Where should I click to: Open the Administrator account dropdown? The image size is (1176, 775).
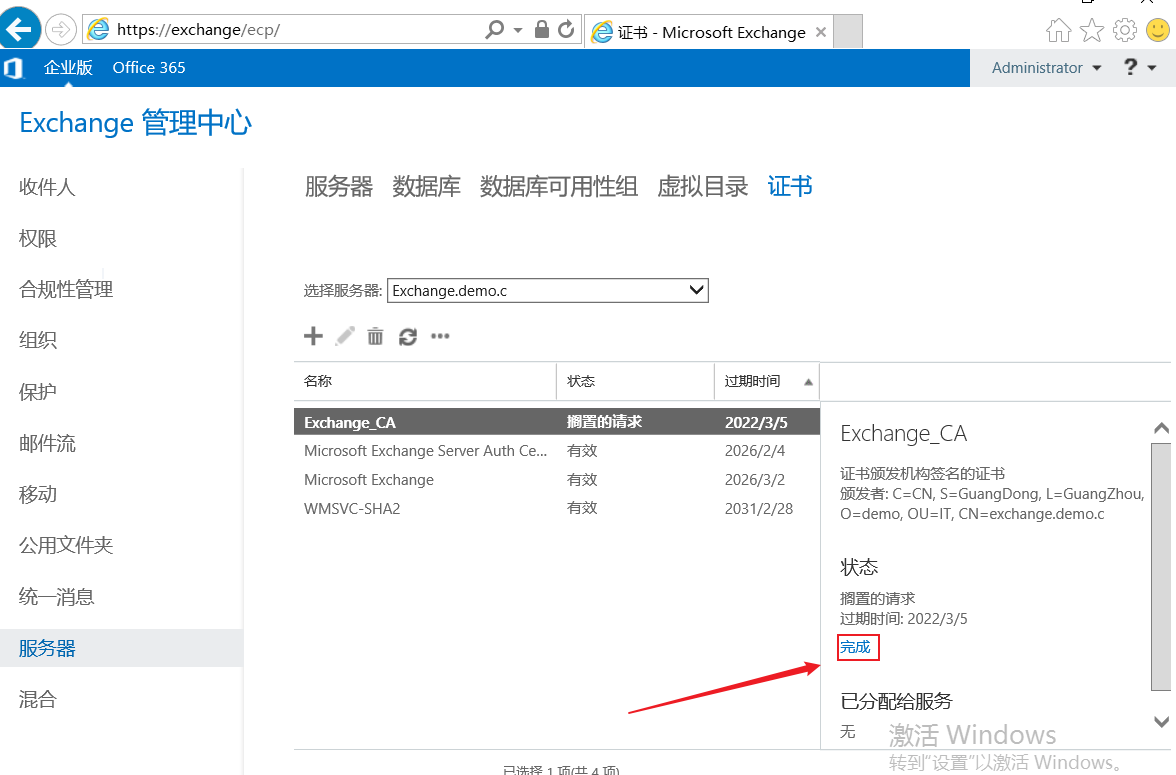coord(1046,68)
